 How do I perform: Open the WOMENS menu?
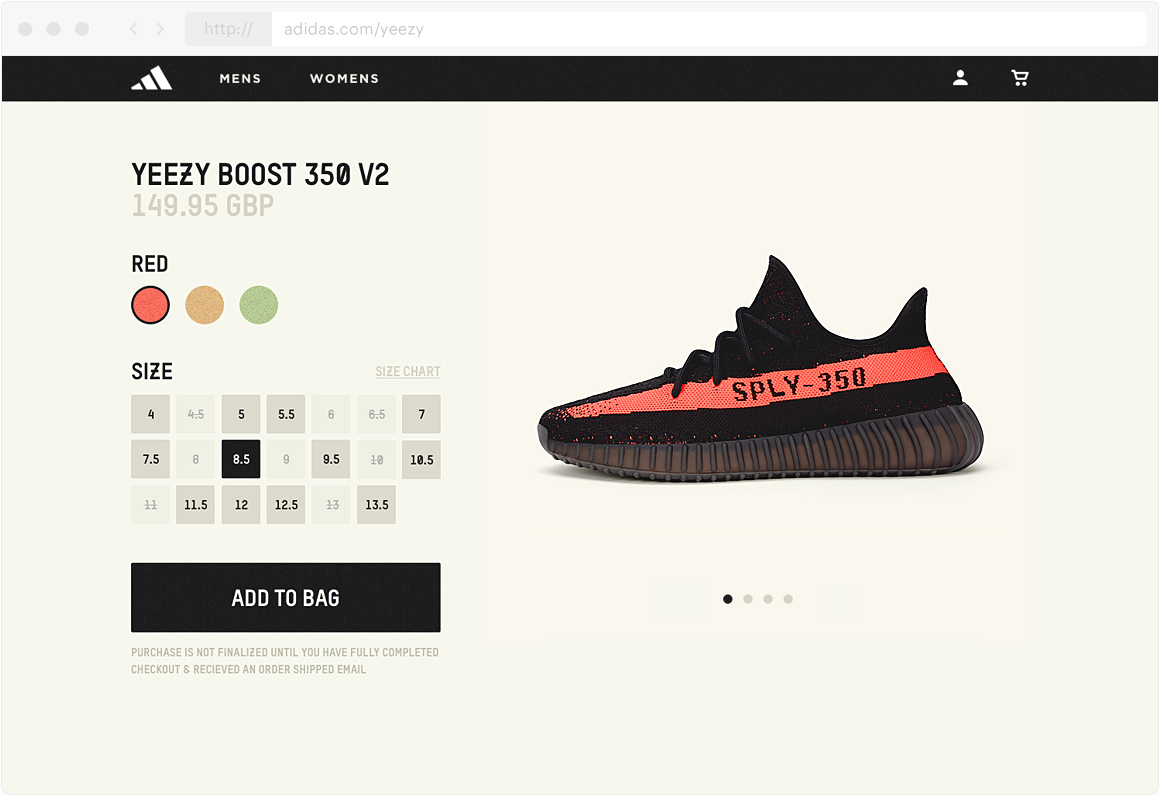(x=344, y=78)
